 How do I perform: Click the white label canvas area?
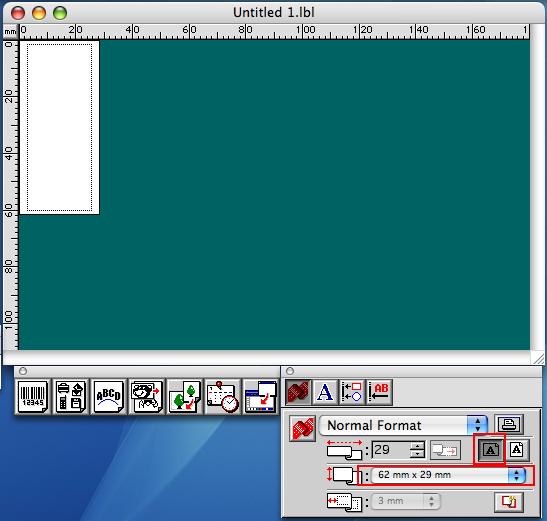coord(60,127)
